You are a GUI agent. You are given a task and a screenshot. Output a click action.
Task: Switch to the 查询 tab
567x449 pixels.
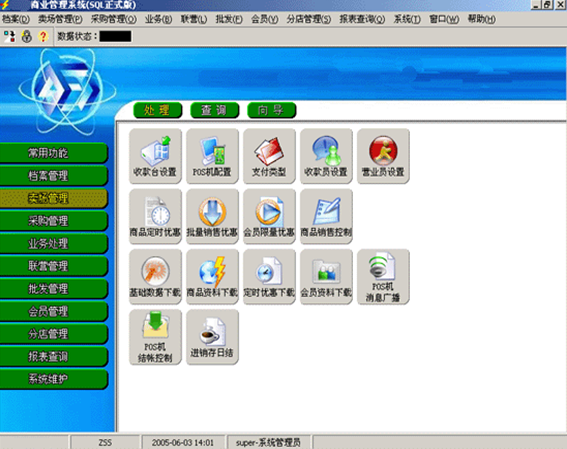[x=214, y=110]
